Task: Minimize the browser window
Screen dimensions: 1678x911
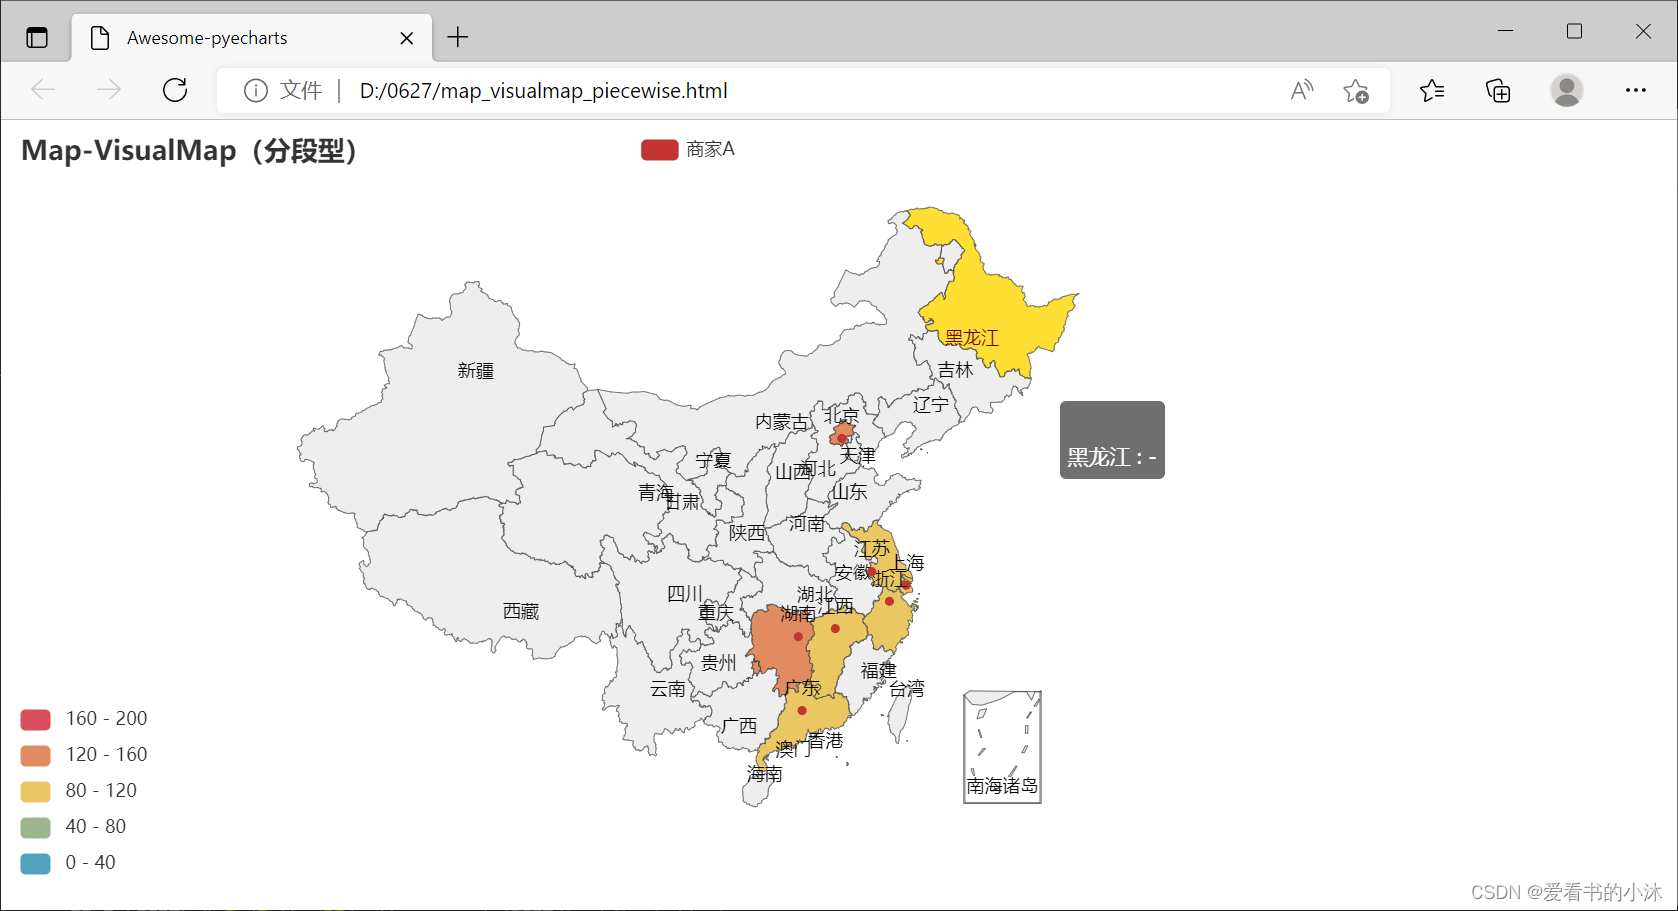Action: coord(1505,31)
